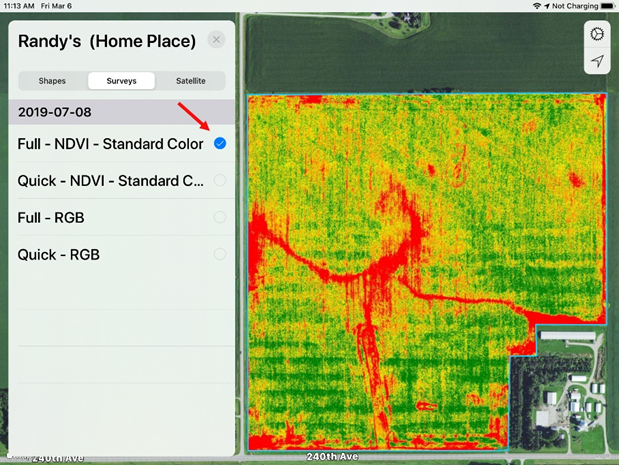Click the Randy's (Home Place) title
619x465 pixels.
point(107,41)
